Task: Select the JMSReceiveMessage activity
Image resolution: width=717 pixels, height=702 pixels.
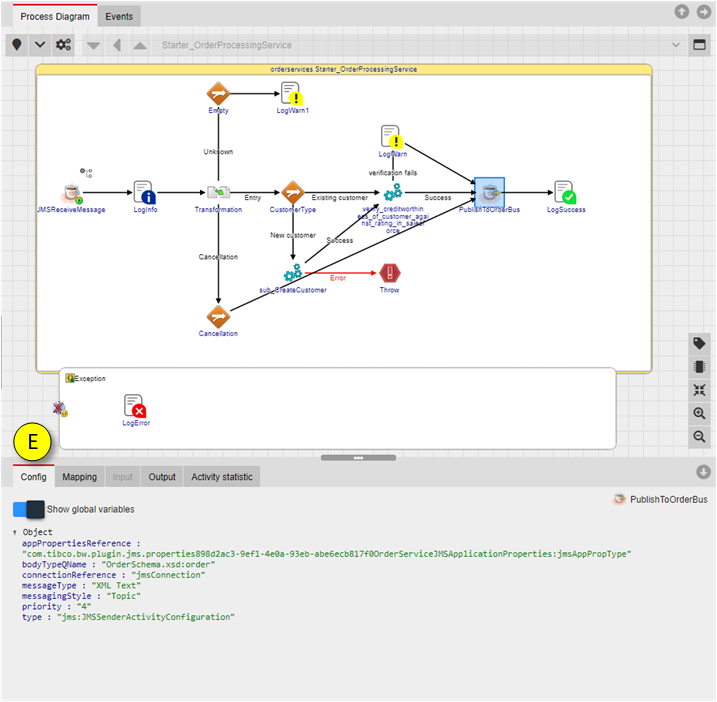Action: 71,193
